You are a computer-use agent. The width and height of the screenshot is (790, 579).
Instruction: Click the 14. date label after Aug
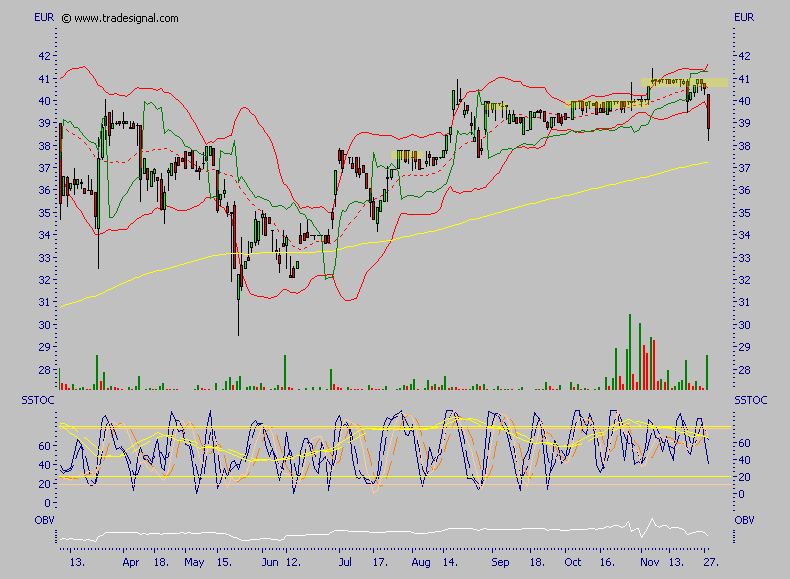pyautogui.click(x=450, y=562)
